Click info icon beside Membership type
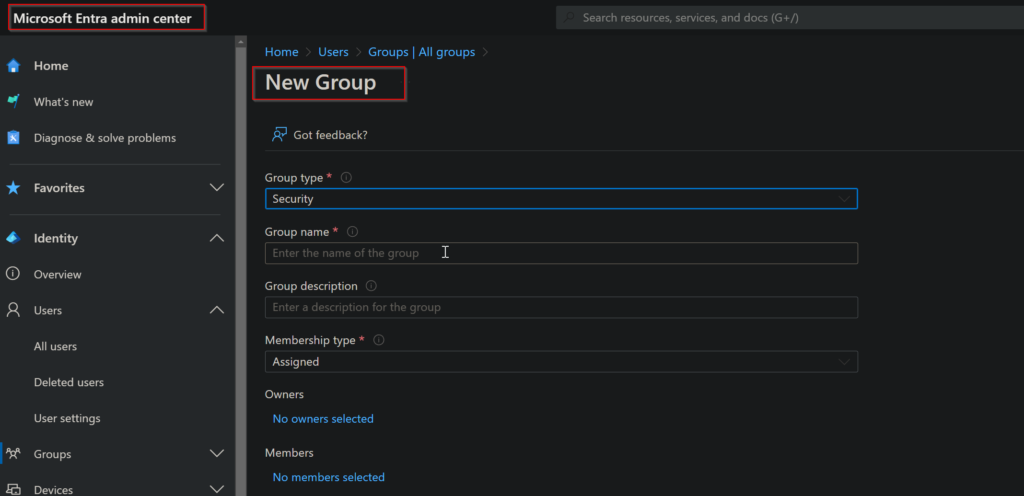Image resolution: width=1024 pixels, height=496 pixels. (x=379, y=340)
